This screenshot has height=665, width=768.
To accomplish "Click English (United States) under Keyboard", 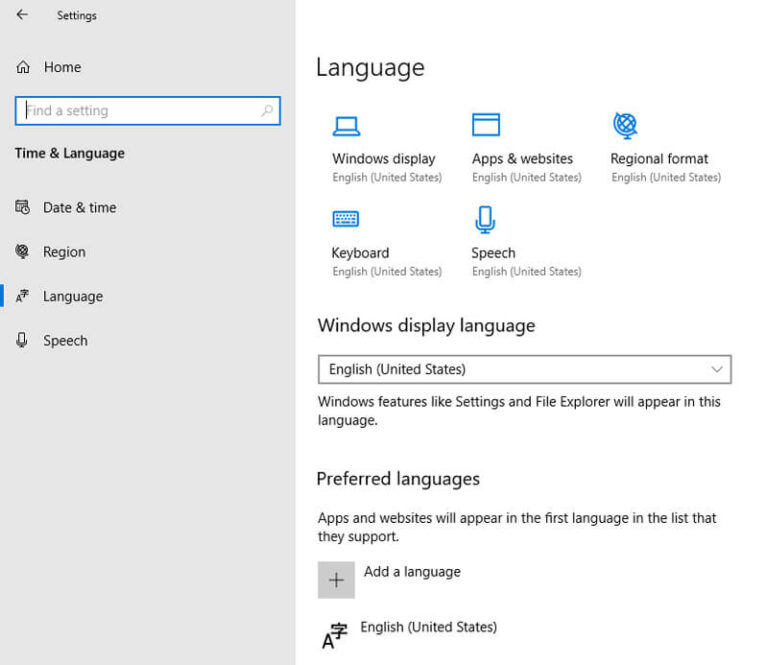I will click(387, 271).
